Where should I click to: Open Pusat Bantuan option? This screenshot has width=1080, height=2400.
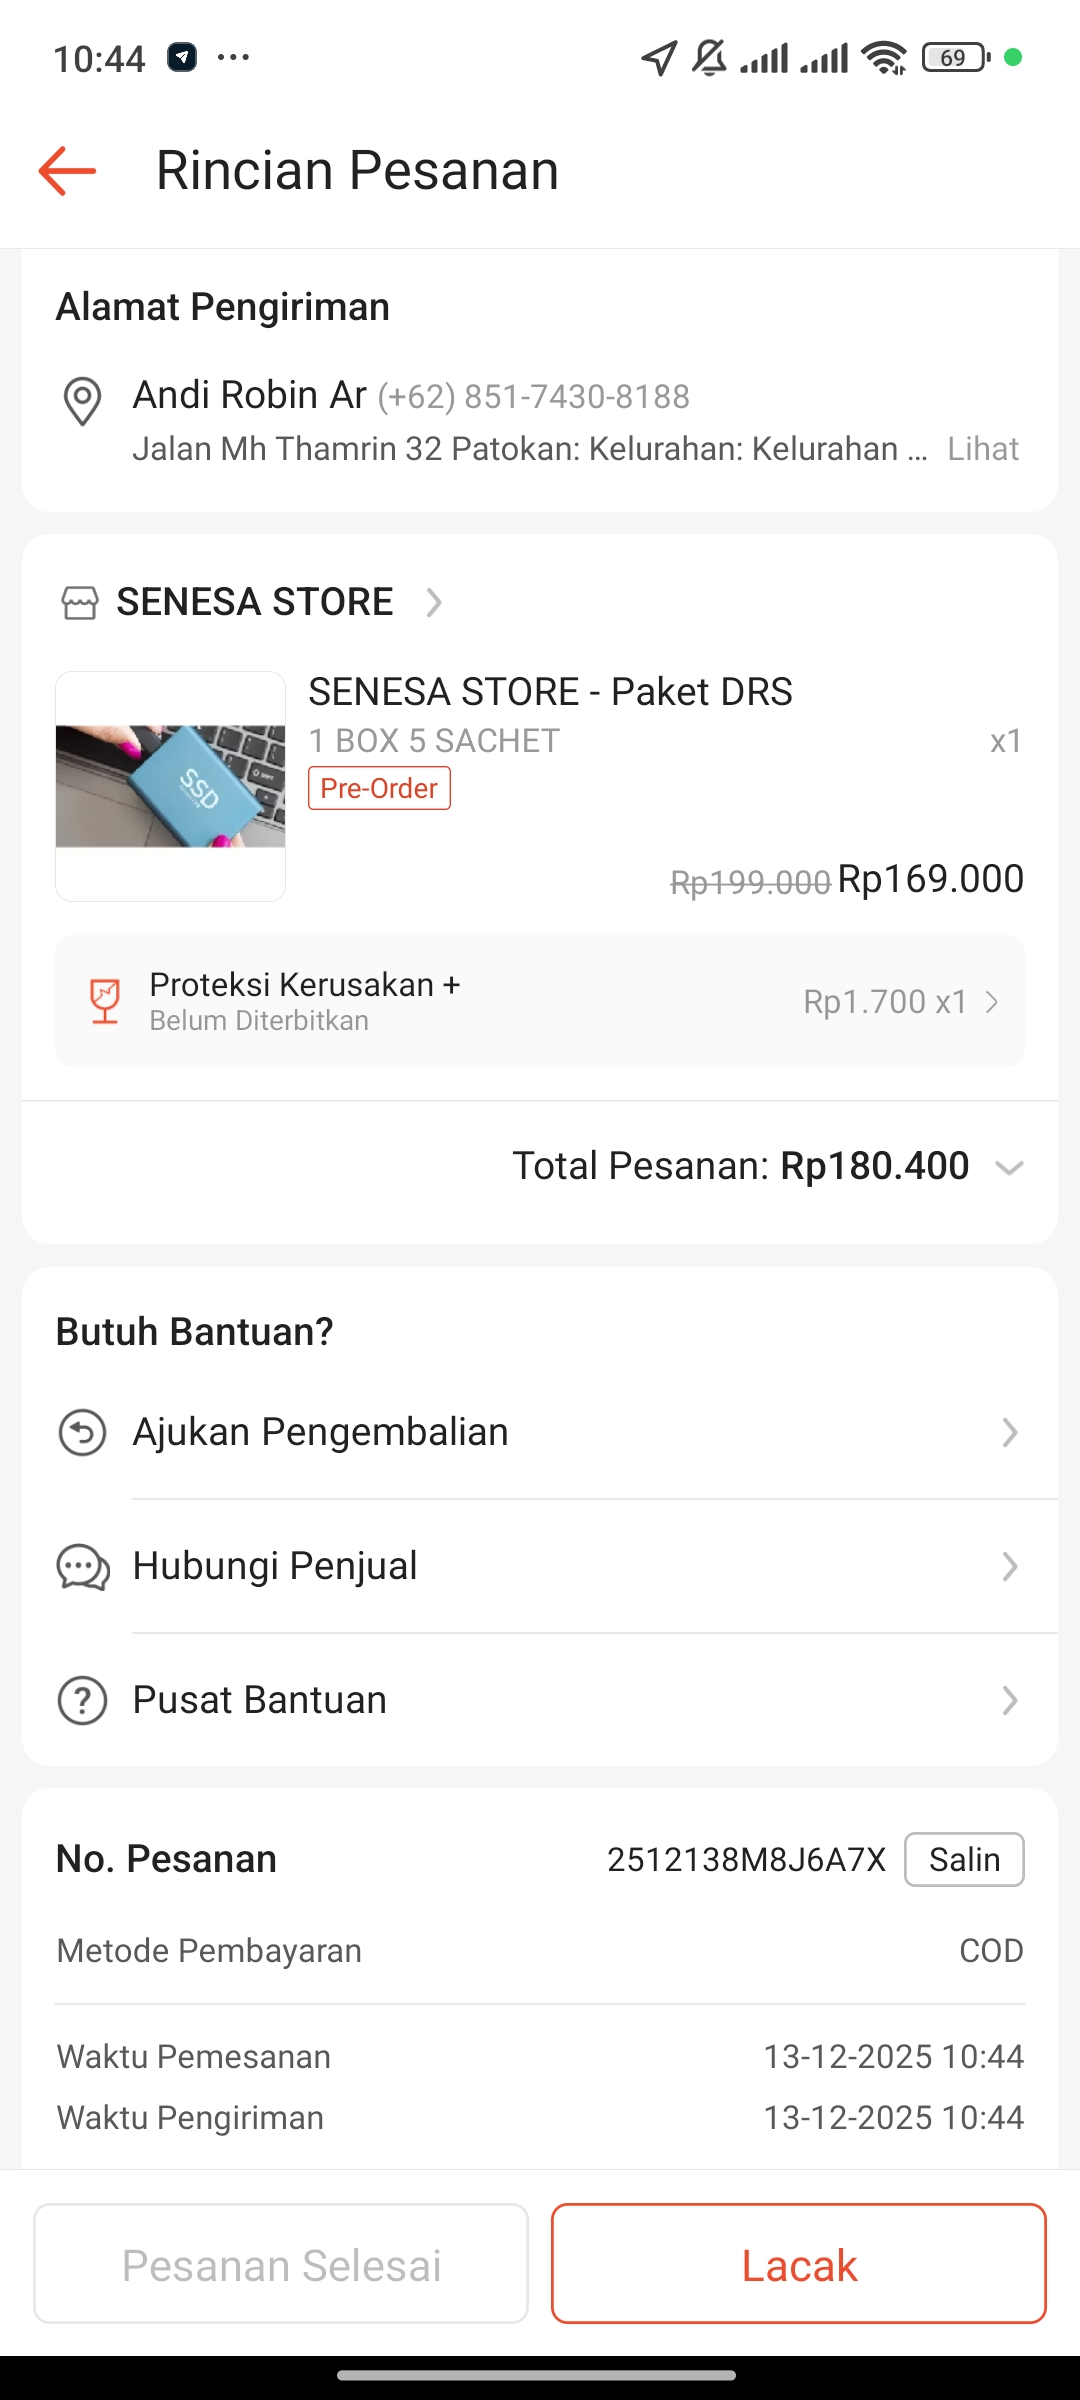click(260, 1700)
